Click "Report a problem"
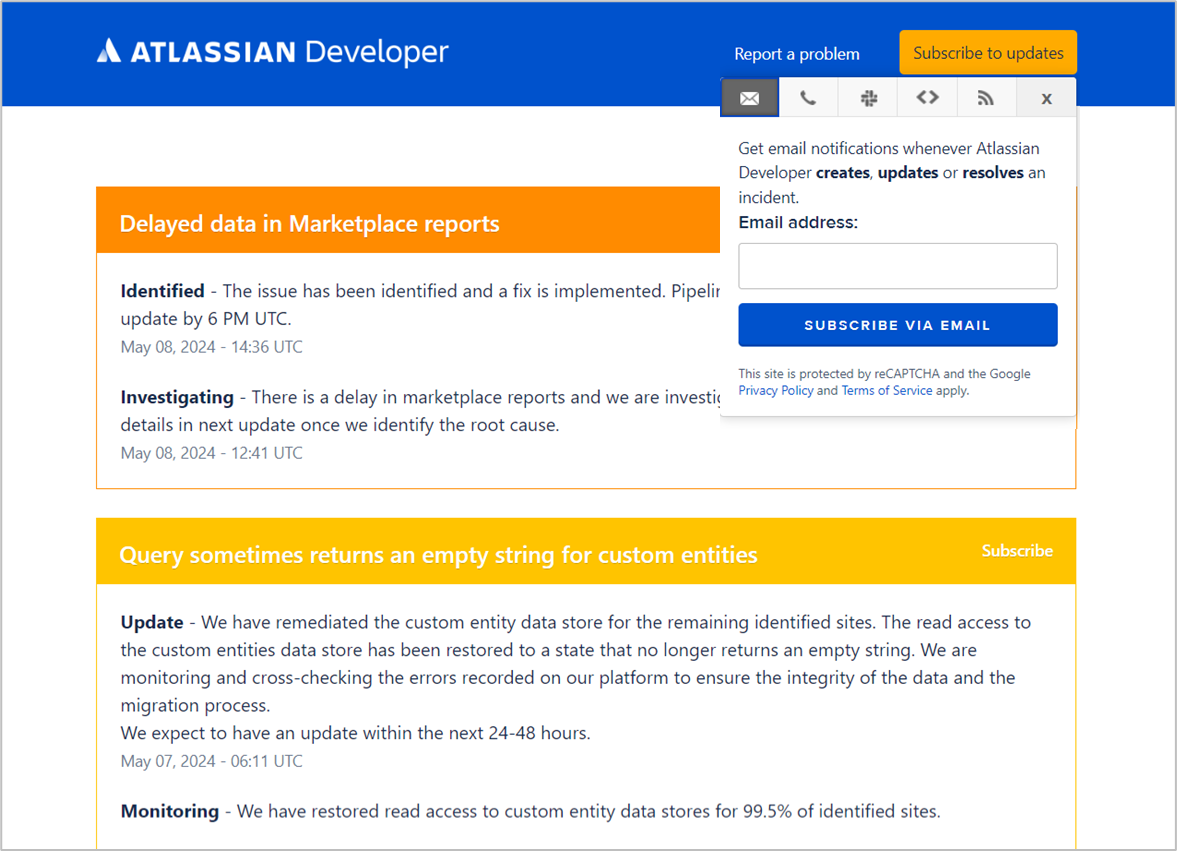 coord(796,53)
